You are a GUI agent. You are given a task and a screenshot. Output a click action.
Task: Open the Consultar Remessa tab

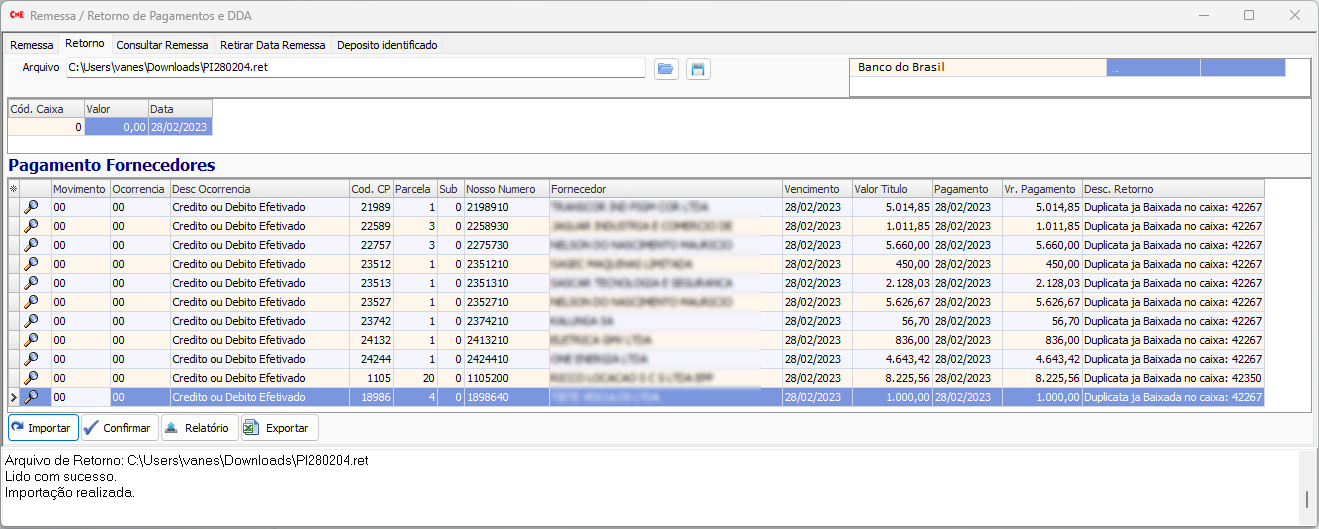tap(162, 45)
